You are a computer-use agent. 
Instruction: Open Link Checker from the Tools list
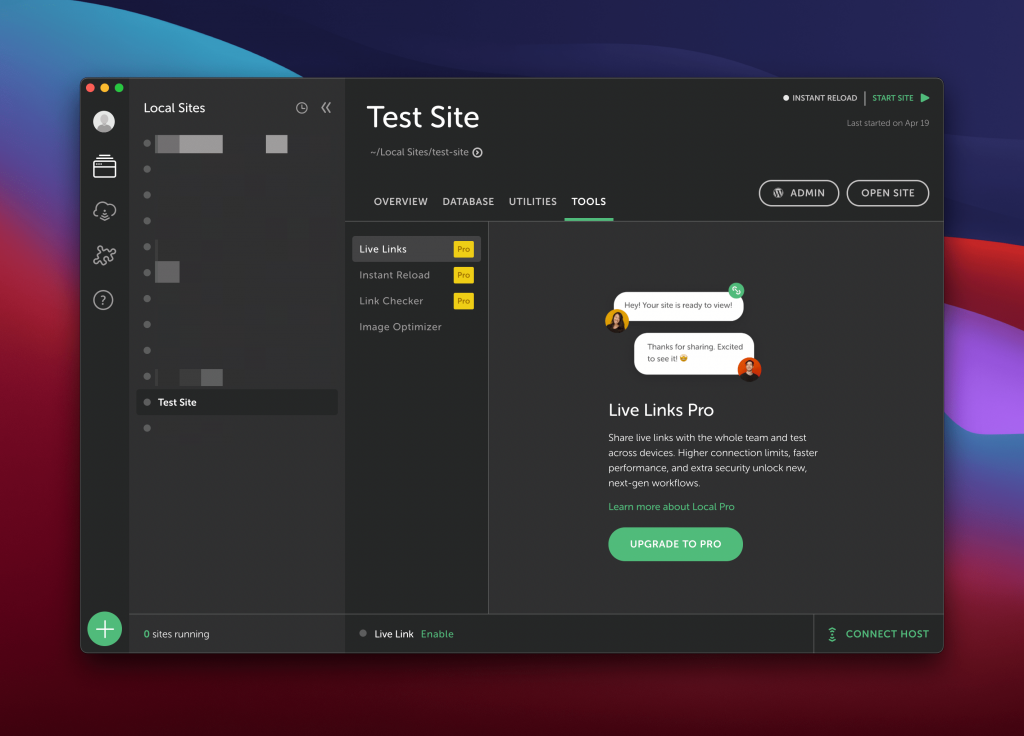click(x=391, y=300)
